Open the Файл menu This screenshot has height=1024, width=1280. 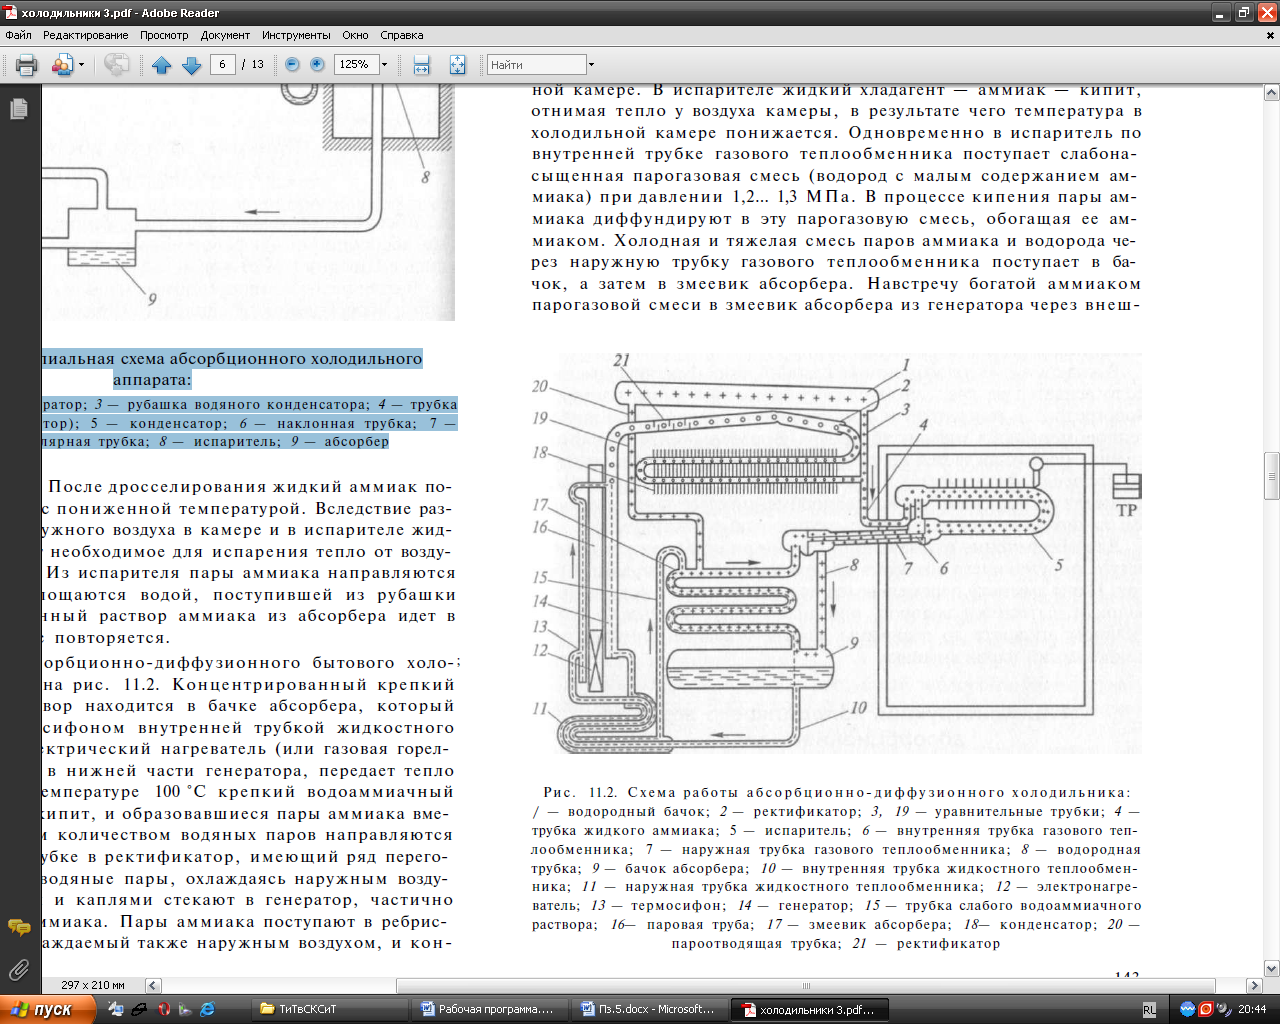pyautogui.click(x=18, y=35)
